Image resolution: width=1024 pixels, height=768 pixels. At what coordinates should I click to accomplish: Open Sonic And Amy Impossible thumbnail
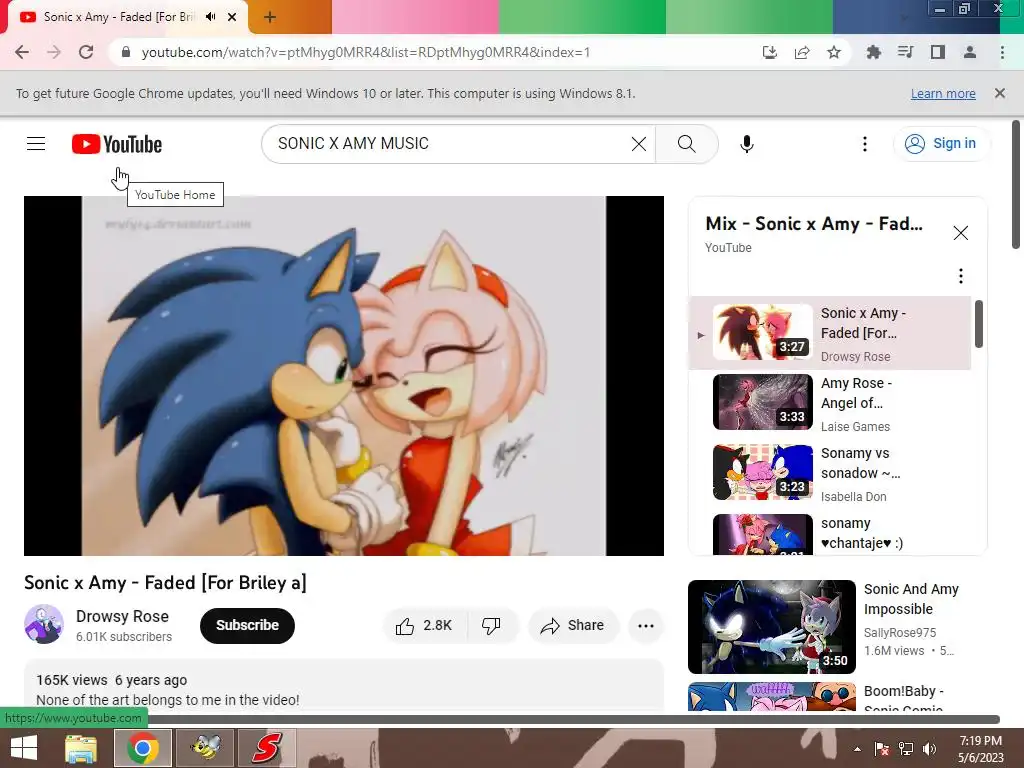(x=771, y=626)
